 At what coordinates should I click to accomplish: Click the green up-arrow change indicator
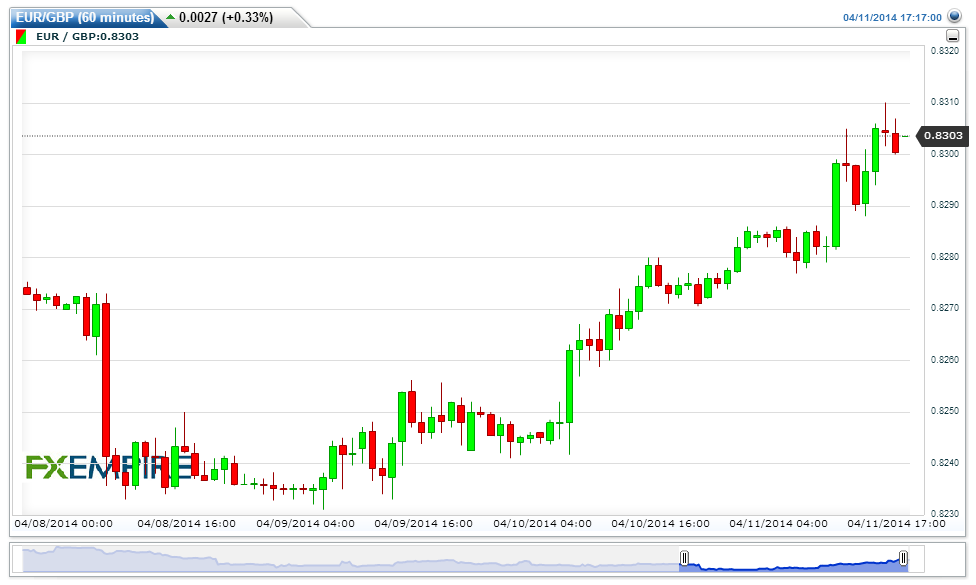[171, 17]
